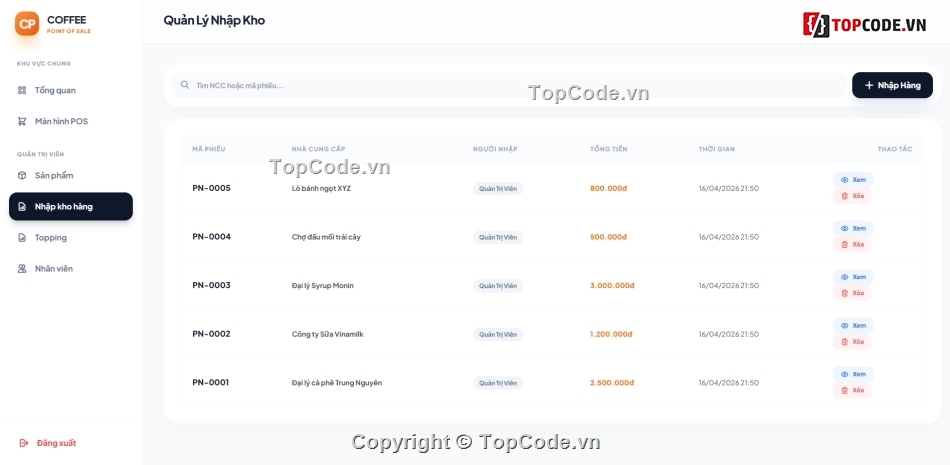
Task: Click the receipt code PN-0003
Action: 211,286
